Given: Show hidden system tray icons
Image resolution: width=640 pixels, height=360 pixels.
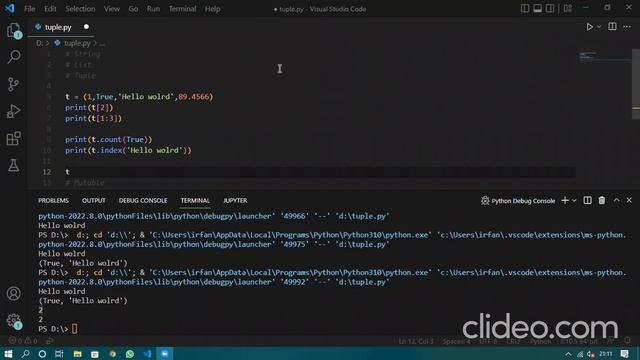Looking at the screenshot, I should pos(568,354).
